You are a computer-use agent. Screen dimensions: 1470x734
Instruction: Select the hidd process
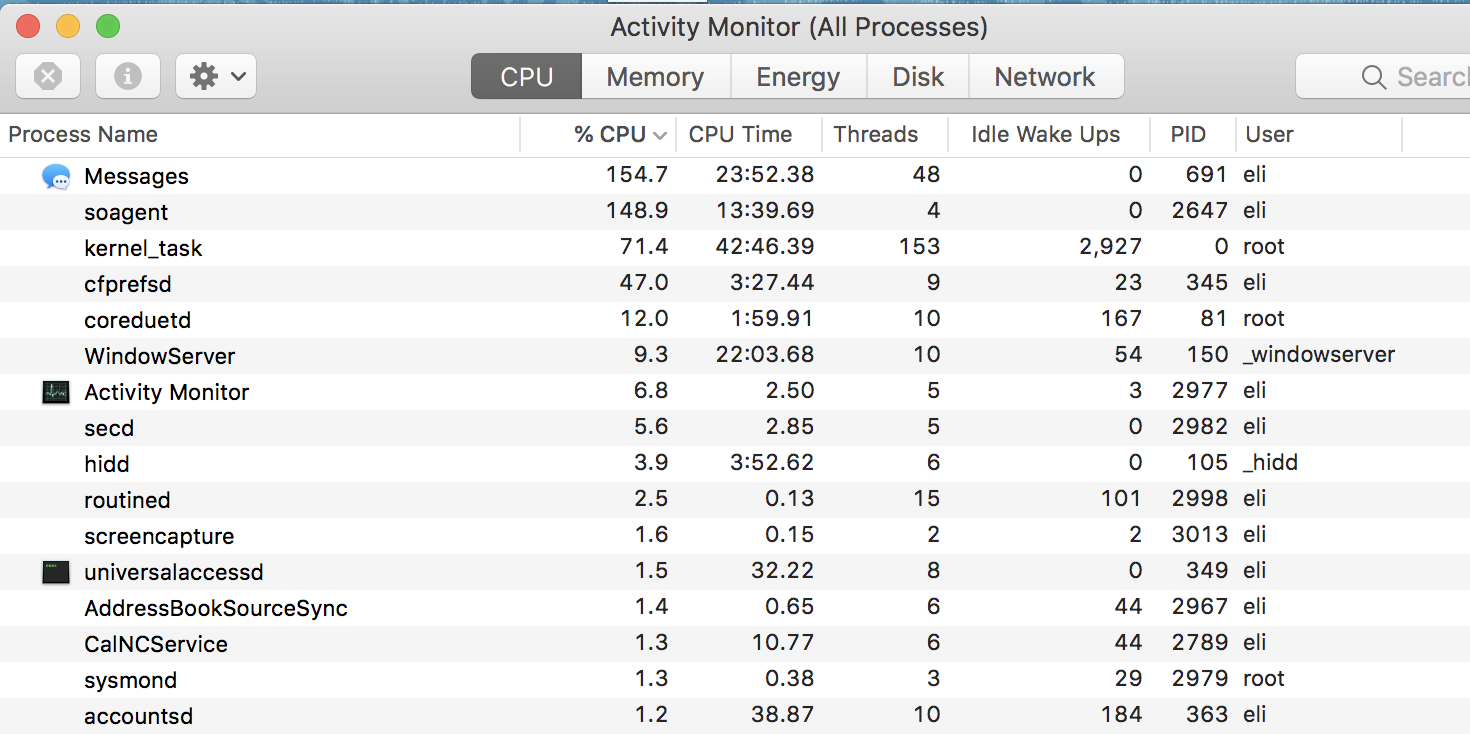click(x=107, y=464)
